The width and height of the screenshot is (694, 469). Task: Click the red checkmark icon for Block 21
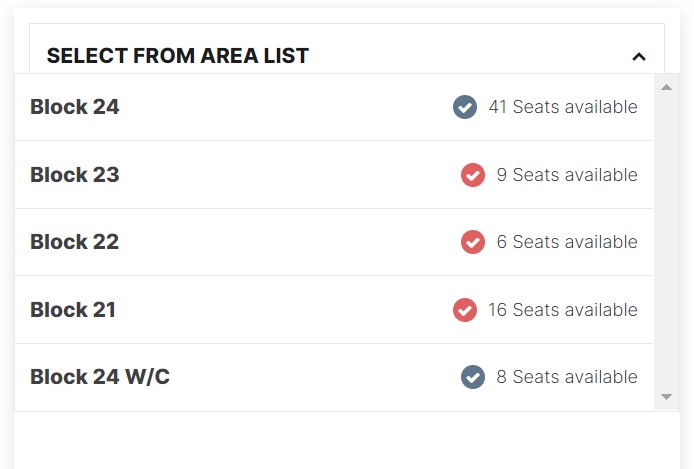point(465,310)
